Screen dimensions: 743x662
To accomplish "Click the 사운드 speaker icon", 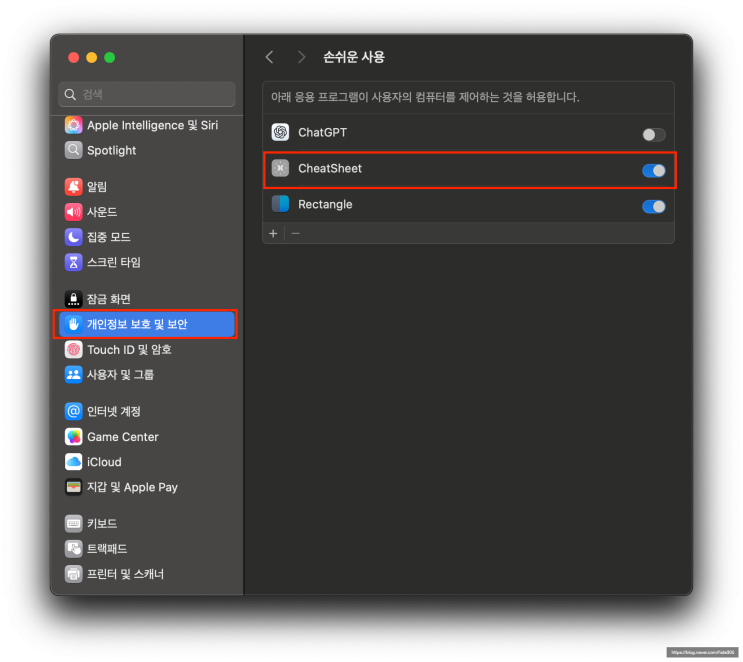I will tap(73, 212).
